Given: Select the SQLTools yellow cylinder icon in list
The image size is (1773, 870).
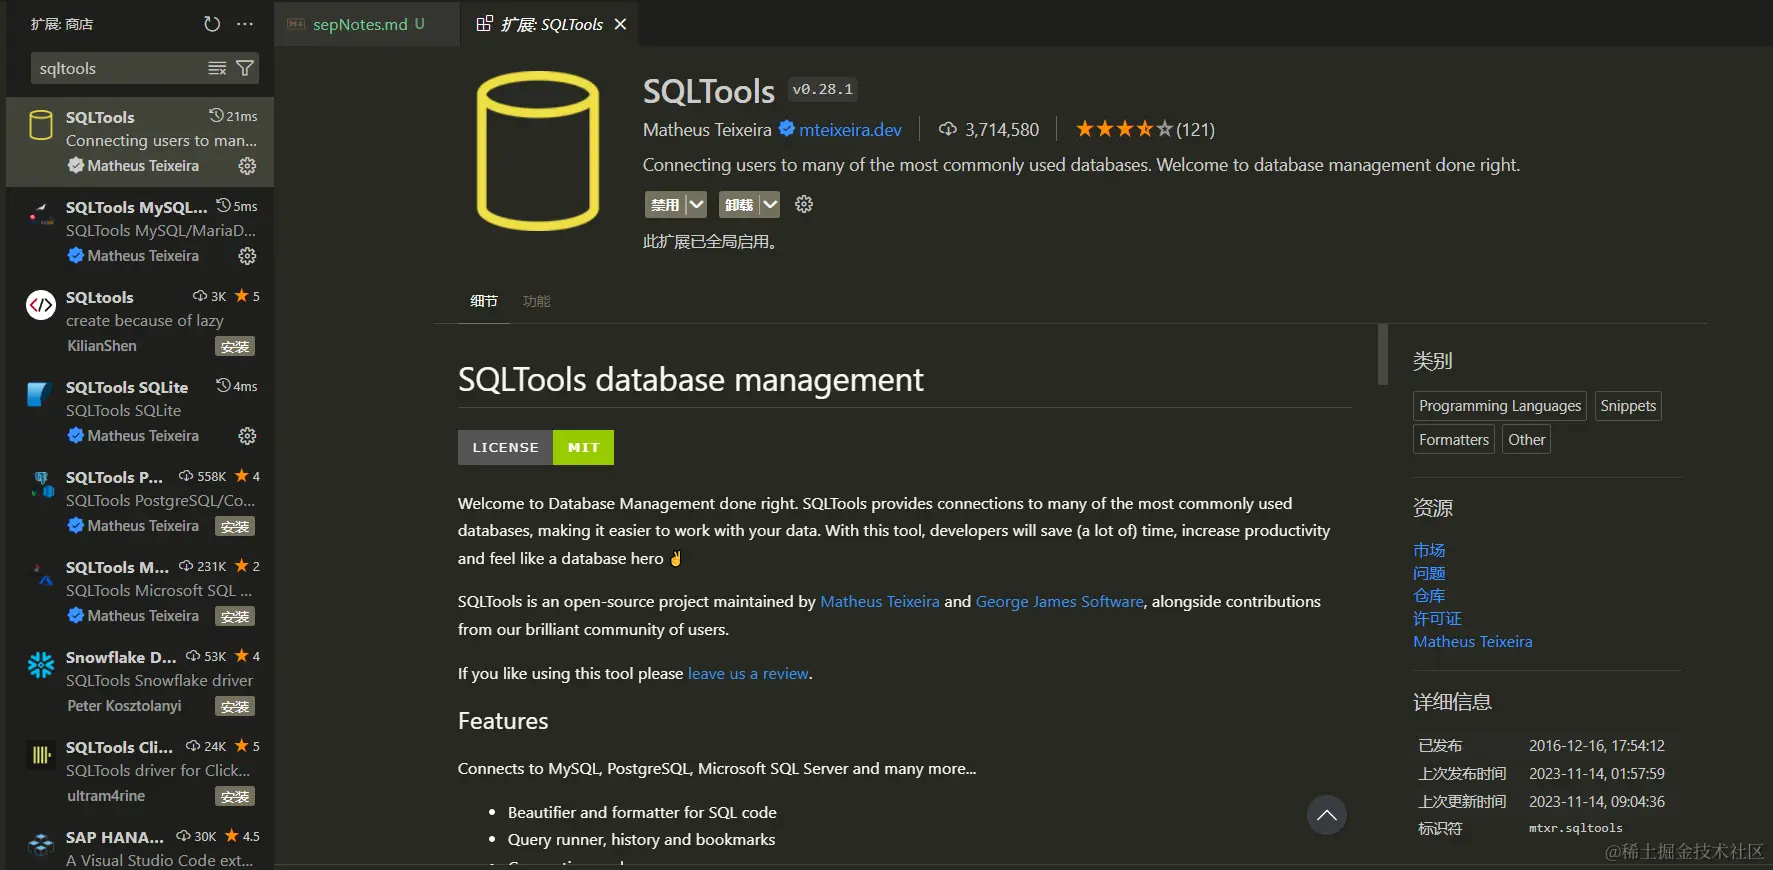Looking at the screenshot, I should click(x=41, y=125).
